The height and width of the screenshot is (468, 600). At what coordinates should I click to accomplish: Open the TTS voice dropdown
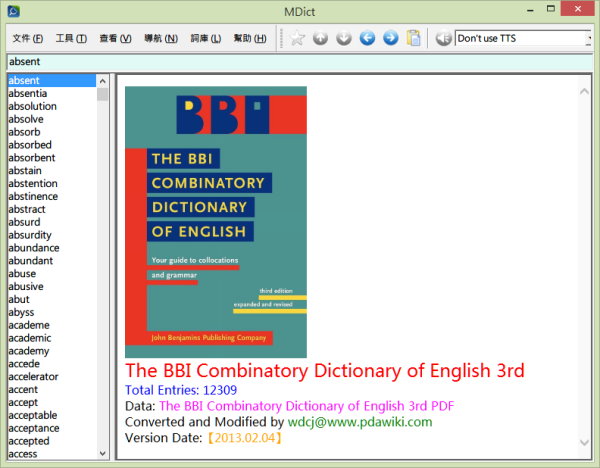[589, 38]
